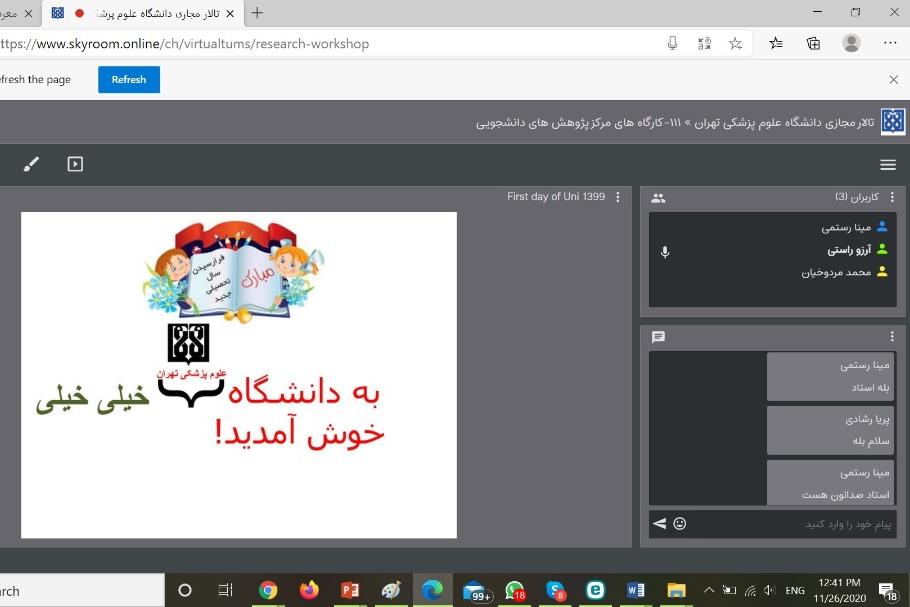This screenshot has width=910, height=607.
Task: Click the browser profile avatar icon
Action: pos(851,43)
